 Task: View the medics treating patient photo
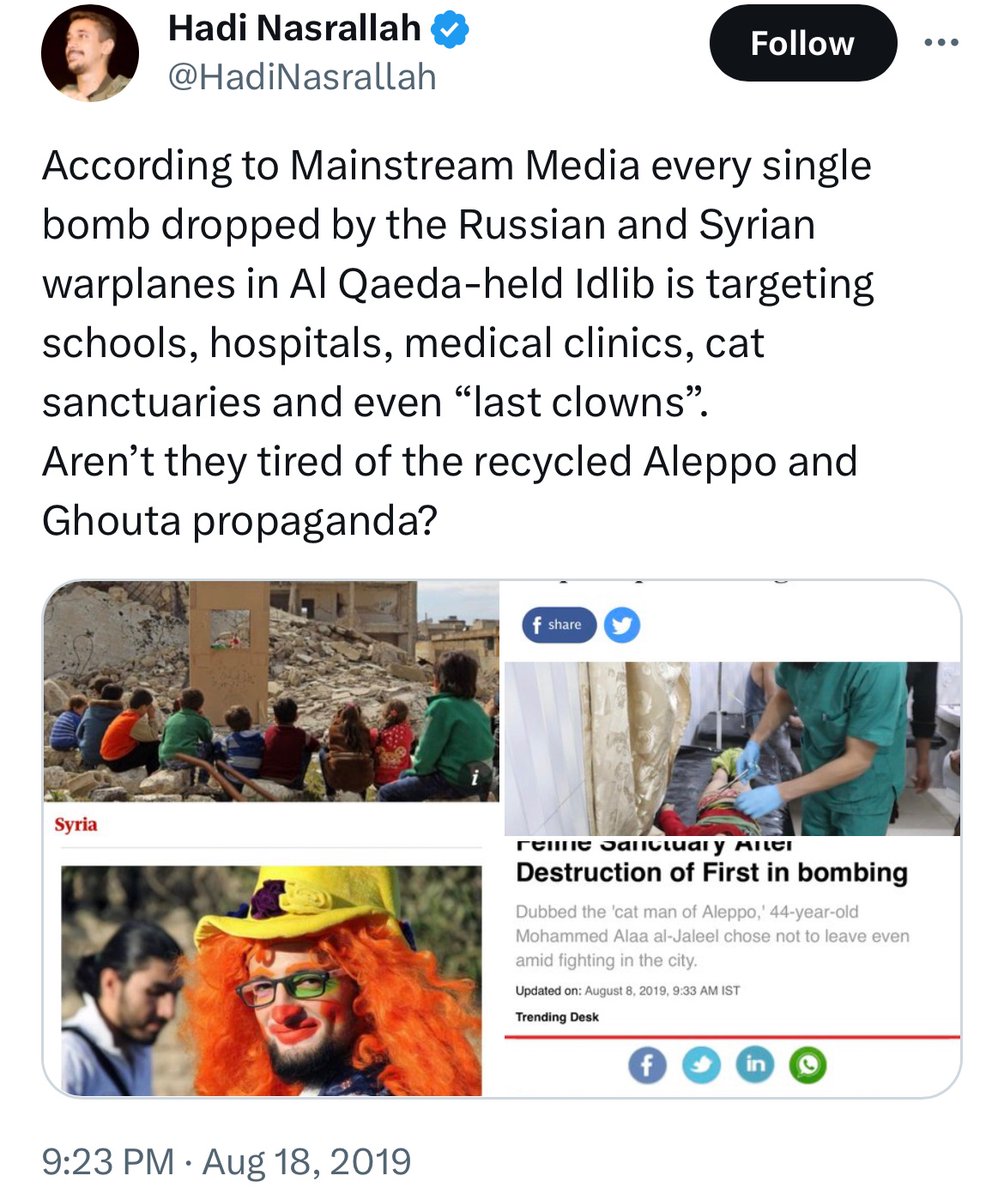[x=732, y=748]
